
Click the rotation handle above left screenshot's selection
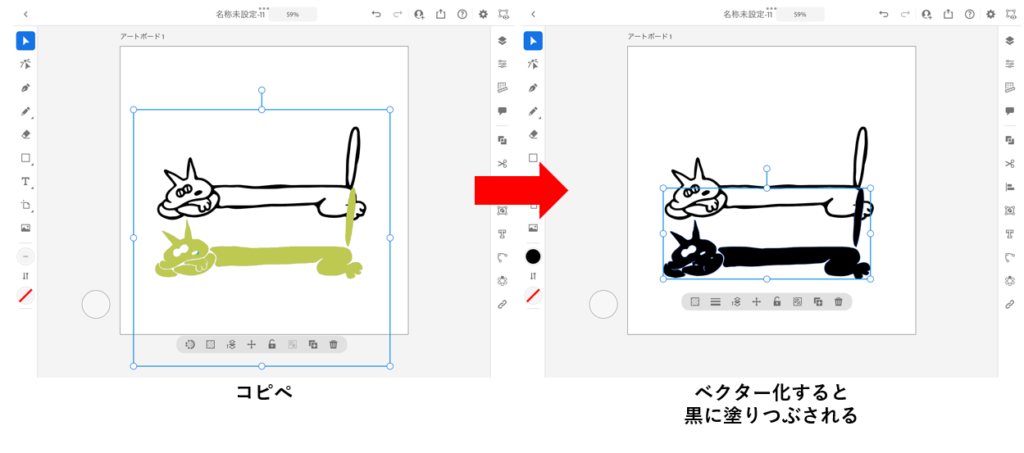(x=262, y=90)
